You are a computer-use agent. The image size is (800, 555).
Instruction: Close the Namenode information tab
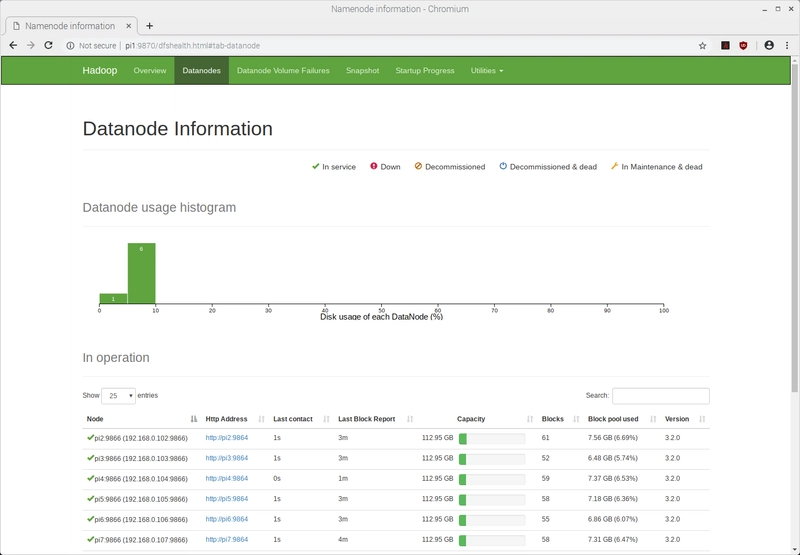pyautogui.click(x=129, y=26)
